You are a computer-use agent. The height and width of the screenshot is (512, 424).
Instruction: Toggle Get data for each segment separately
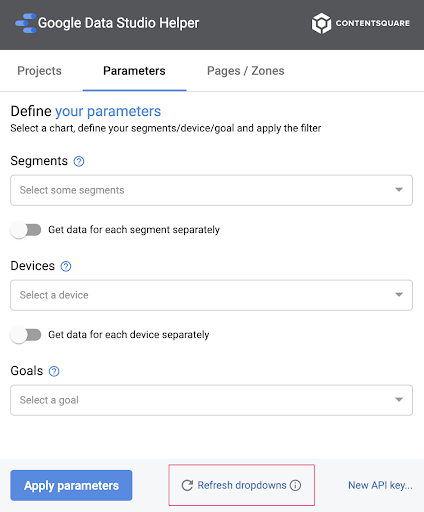[x=26, y=230]
